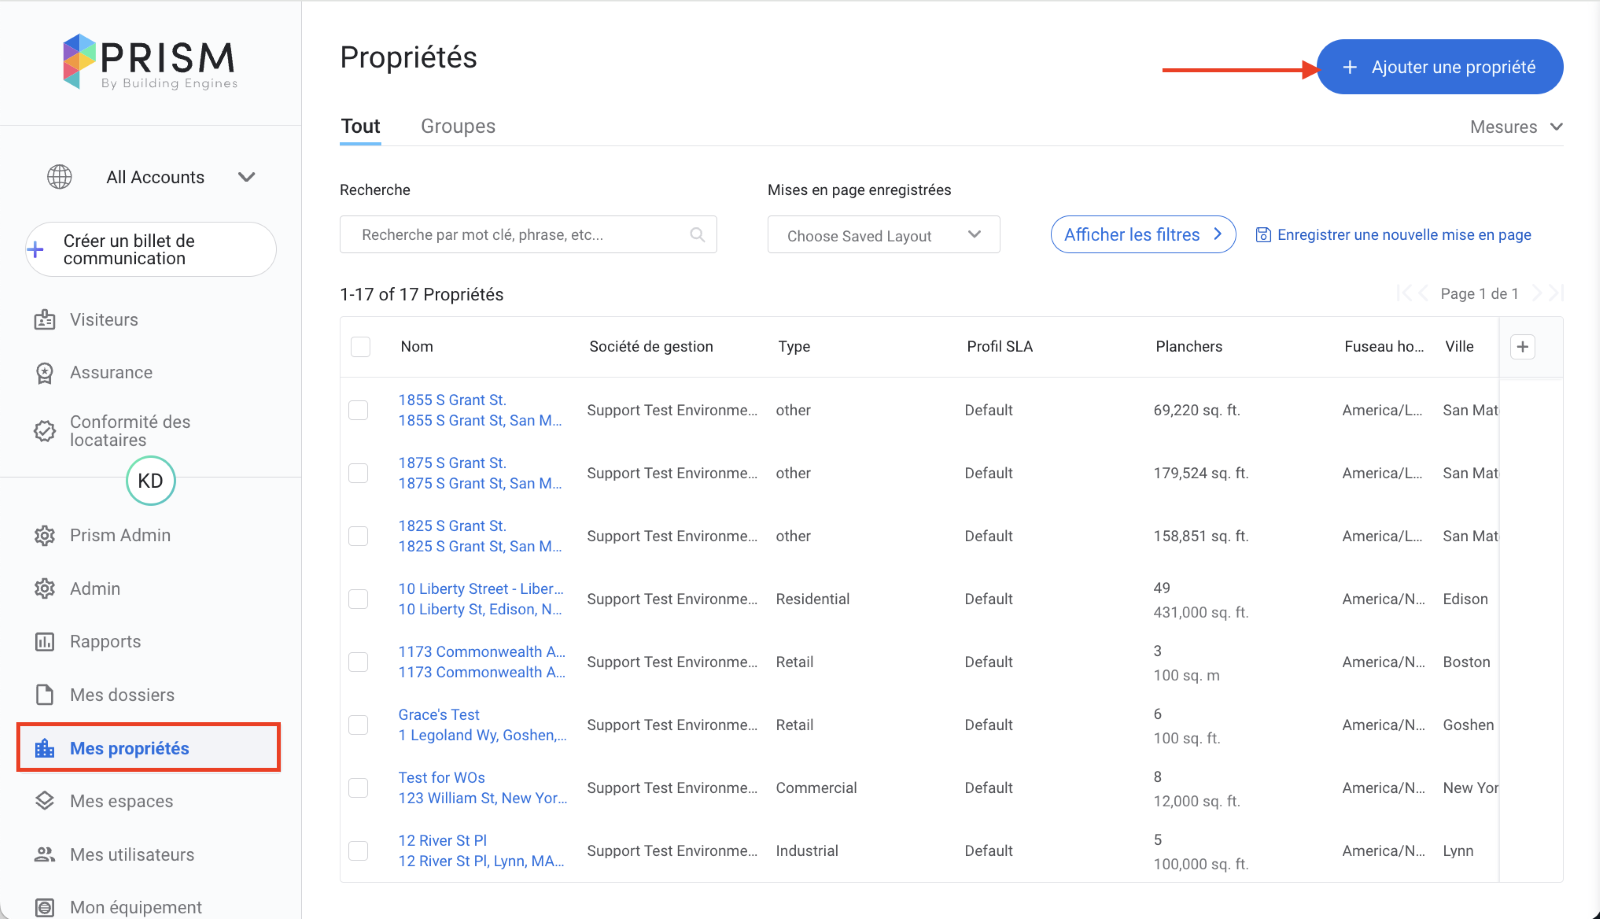Click the Ajouter une propriété button
1600x919 pixels.
(1440, 67)
